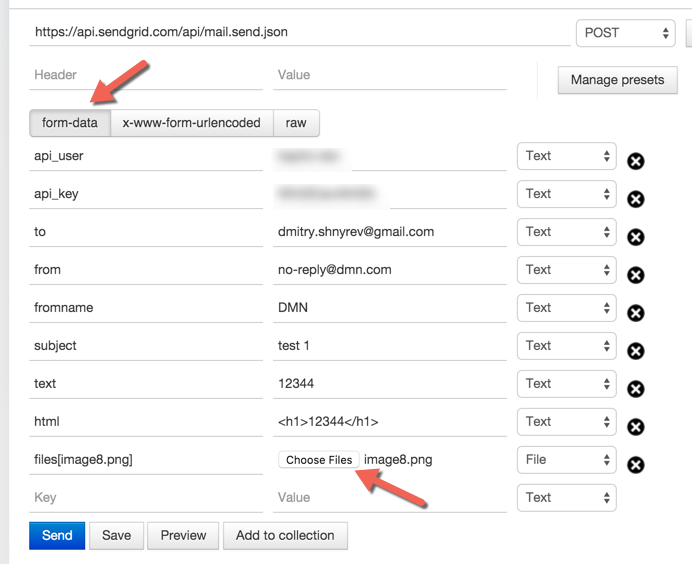
Task: Remove the fromname row via X icon
Action: pos(636,313)
